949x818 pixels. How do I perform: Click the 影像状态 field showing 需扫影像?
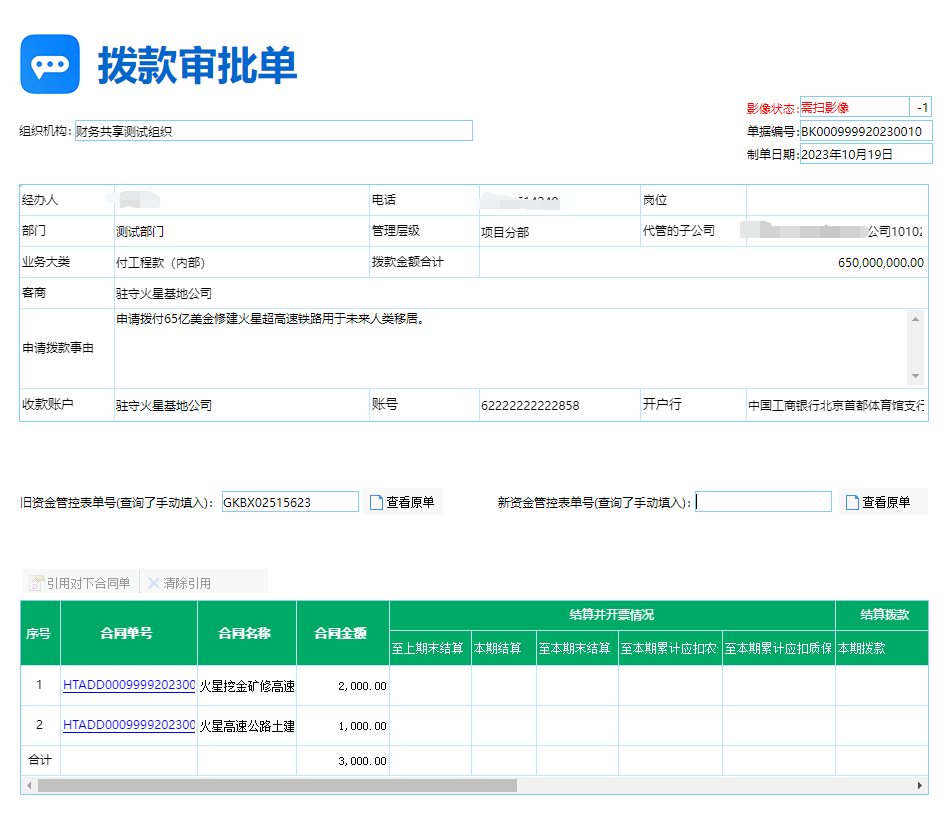(x=853, y=108)
